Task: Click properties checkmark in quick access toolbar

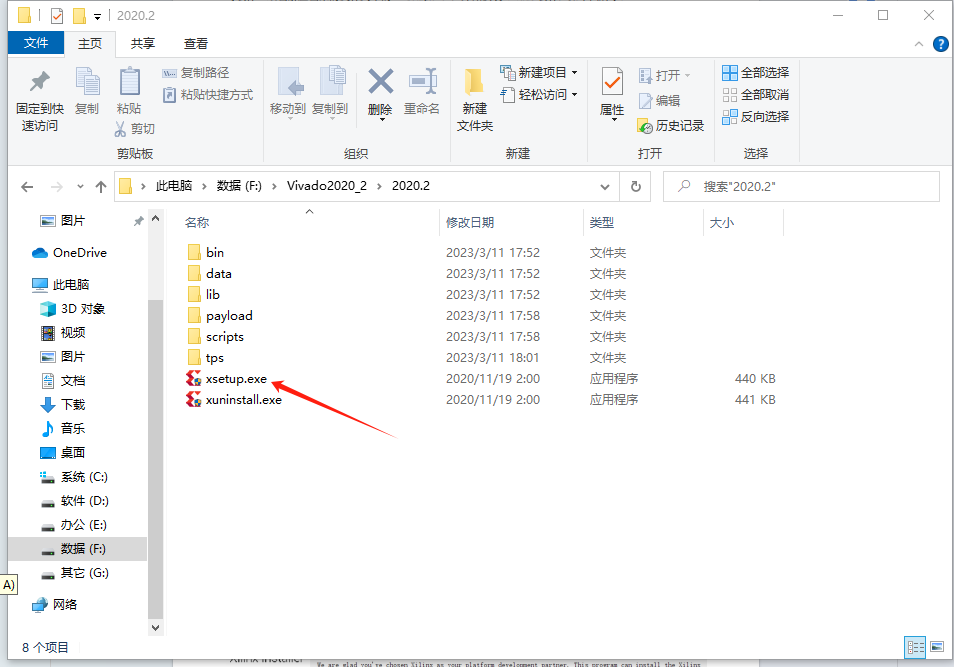Action: pos(57,15)
